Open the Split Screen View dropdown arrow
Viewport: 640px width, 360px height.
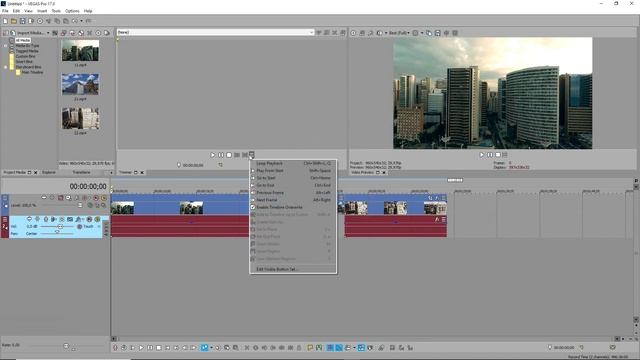pyautogui.click(x=386, y=33)
